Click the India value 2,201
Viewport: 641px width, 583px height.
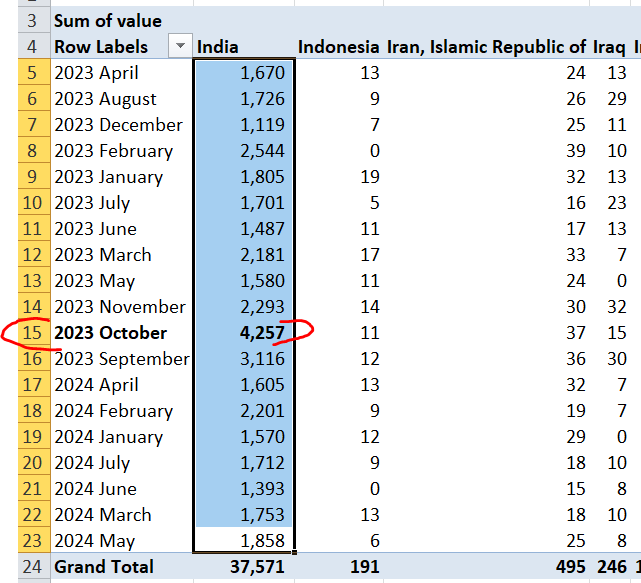(x=262, y=411)
